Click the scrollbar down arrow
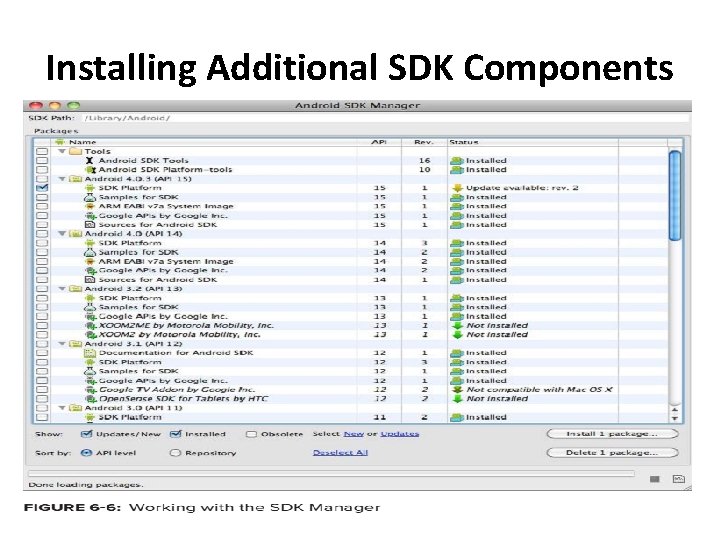This screenshot has width=720, height=540. tap(675, 418)
